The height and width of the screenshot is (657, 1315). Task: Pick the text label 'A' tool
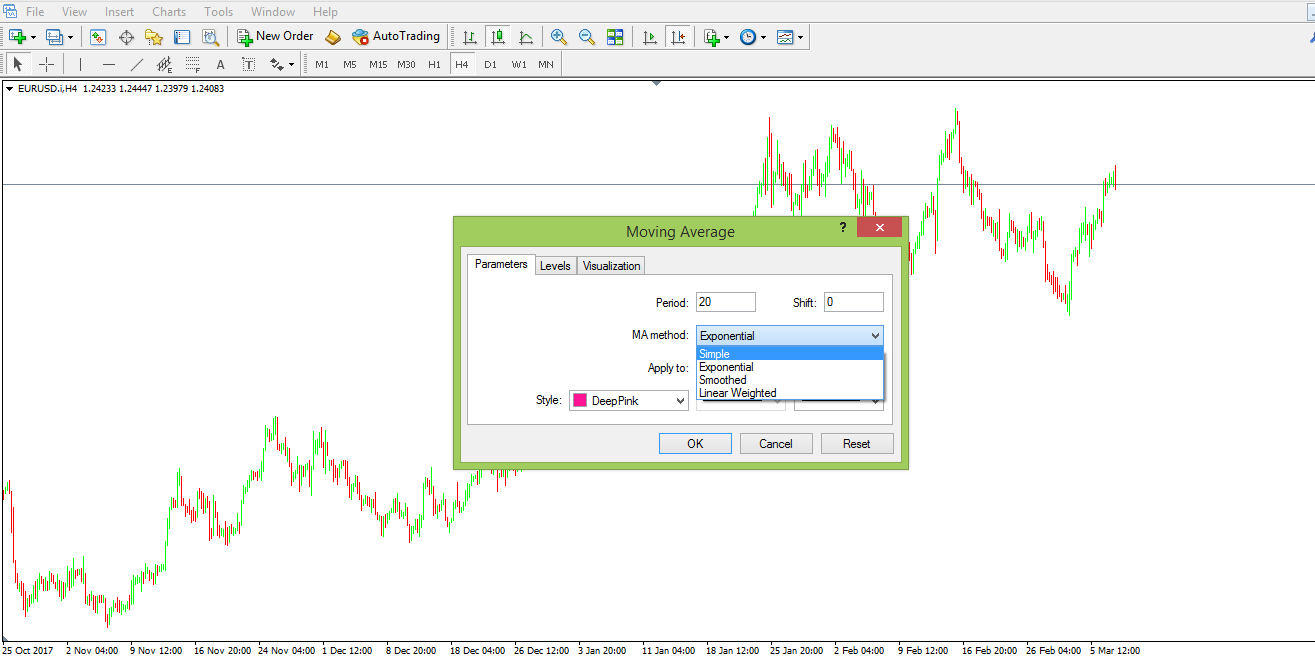click(x=221, y=65)
